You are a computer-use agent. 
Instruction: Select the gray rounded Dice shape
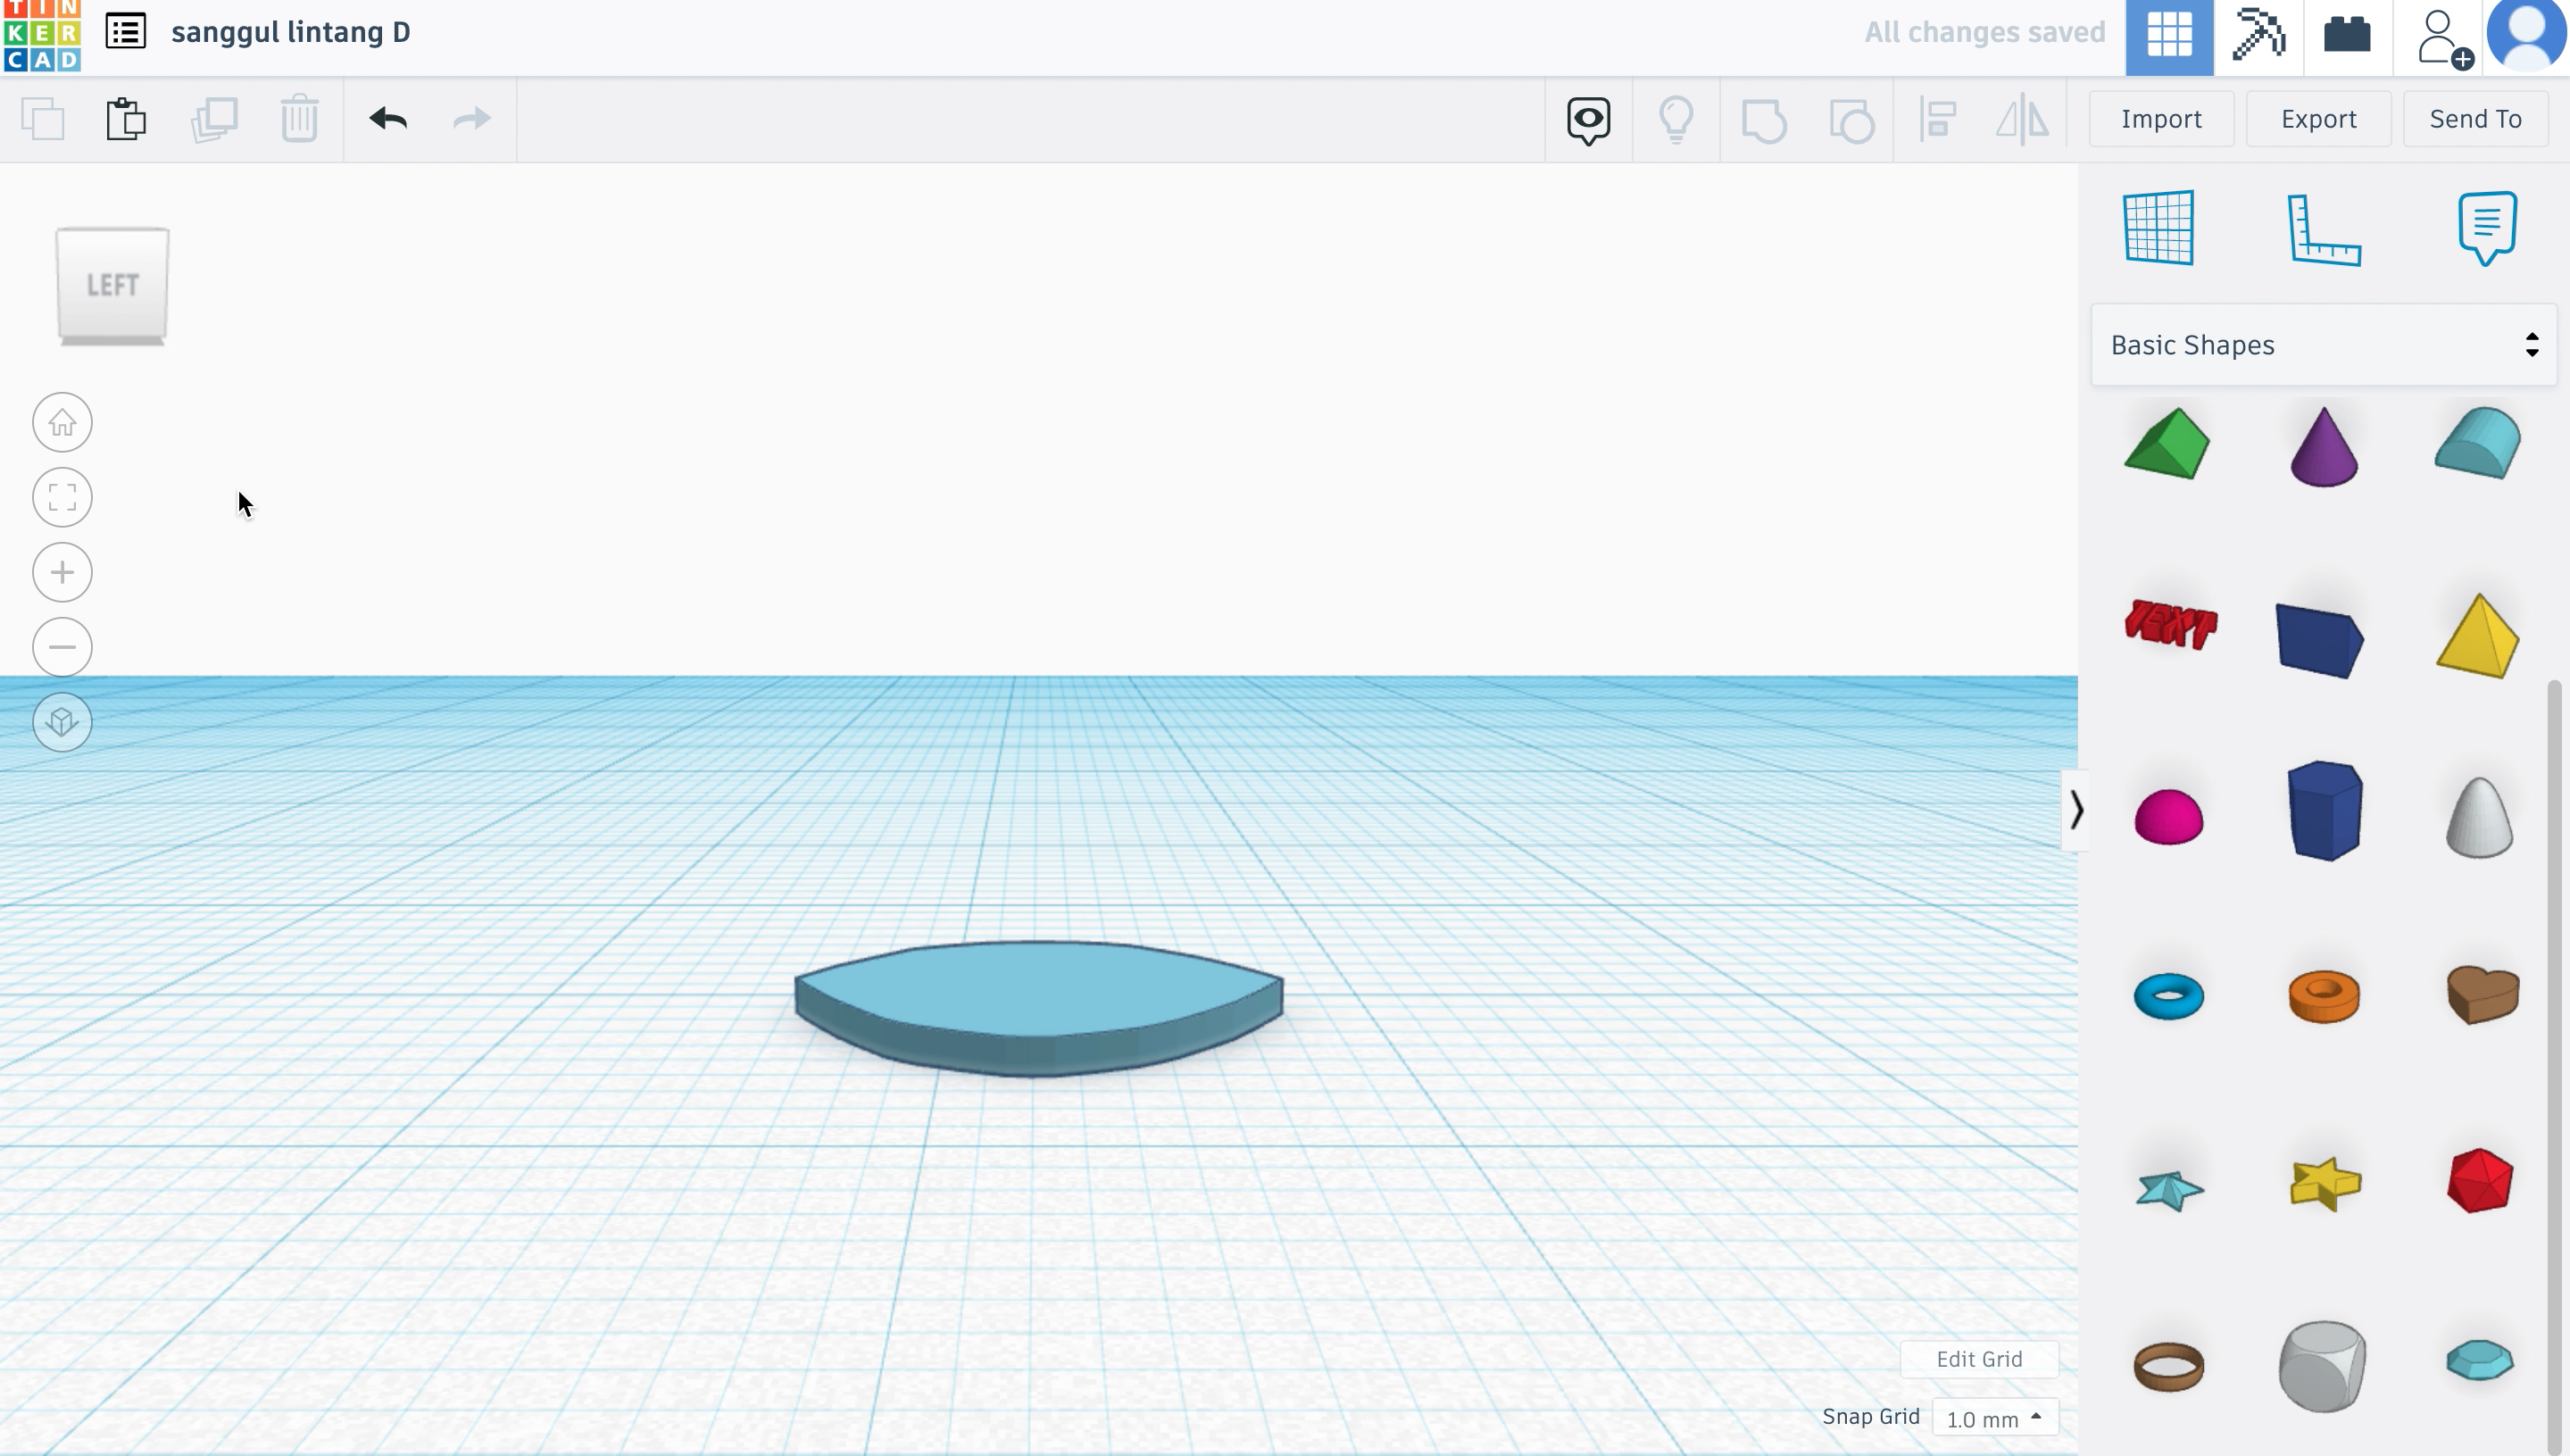coord(2323,1366)
